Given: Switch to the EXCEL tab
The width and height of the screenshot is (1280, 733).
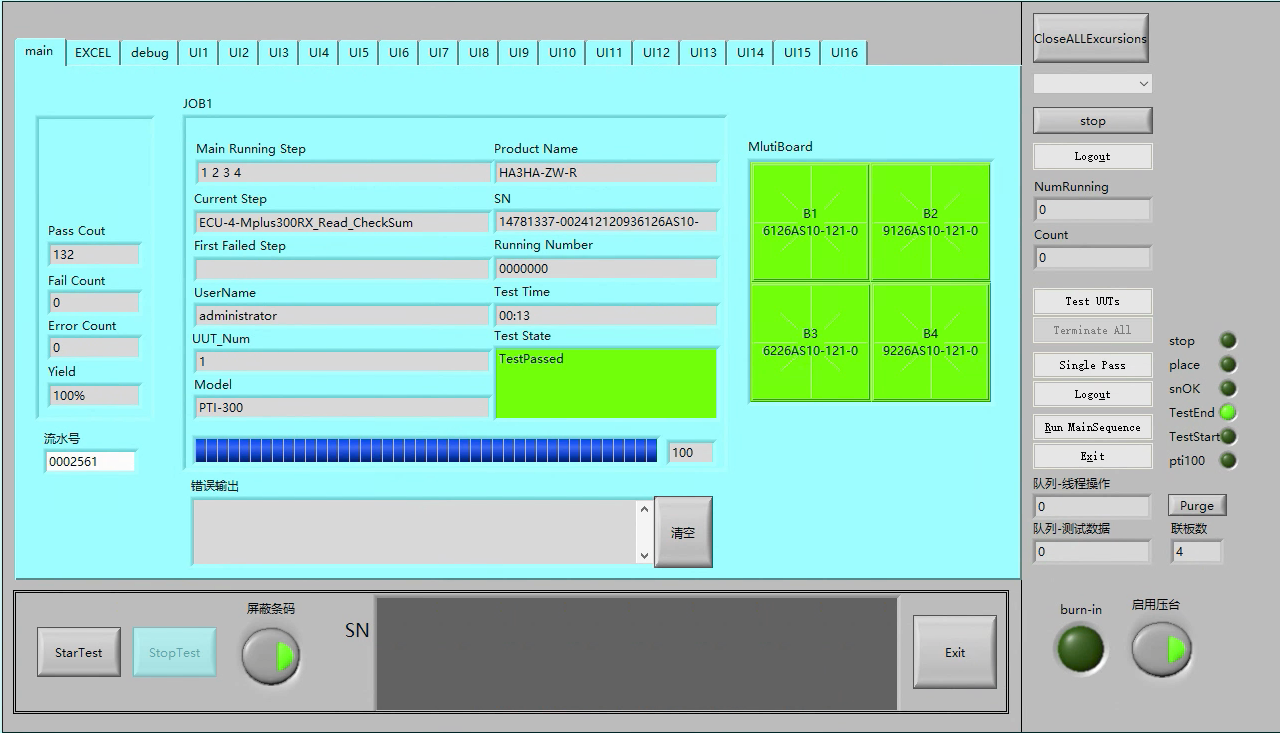Looking at the screenshot, I should click(93, 53).
